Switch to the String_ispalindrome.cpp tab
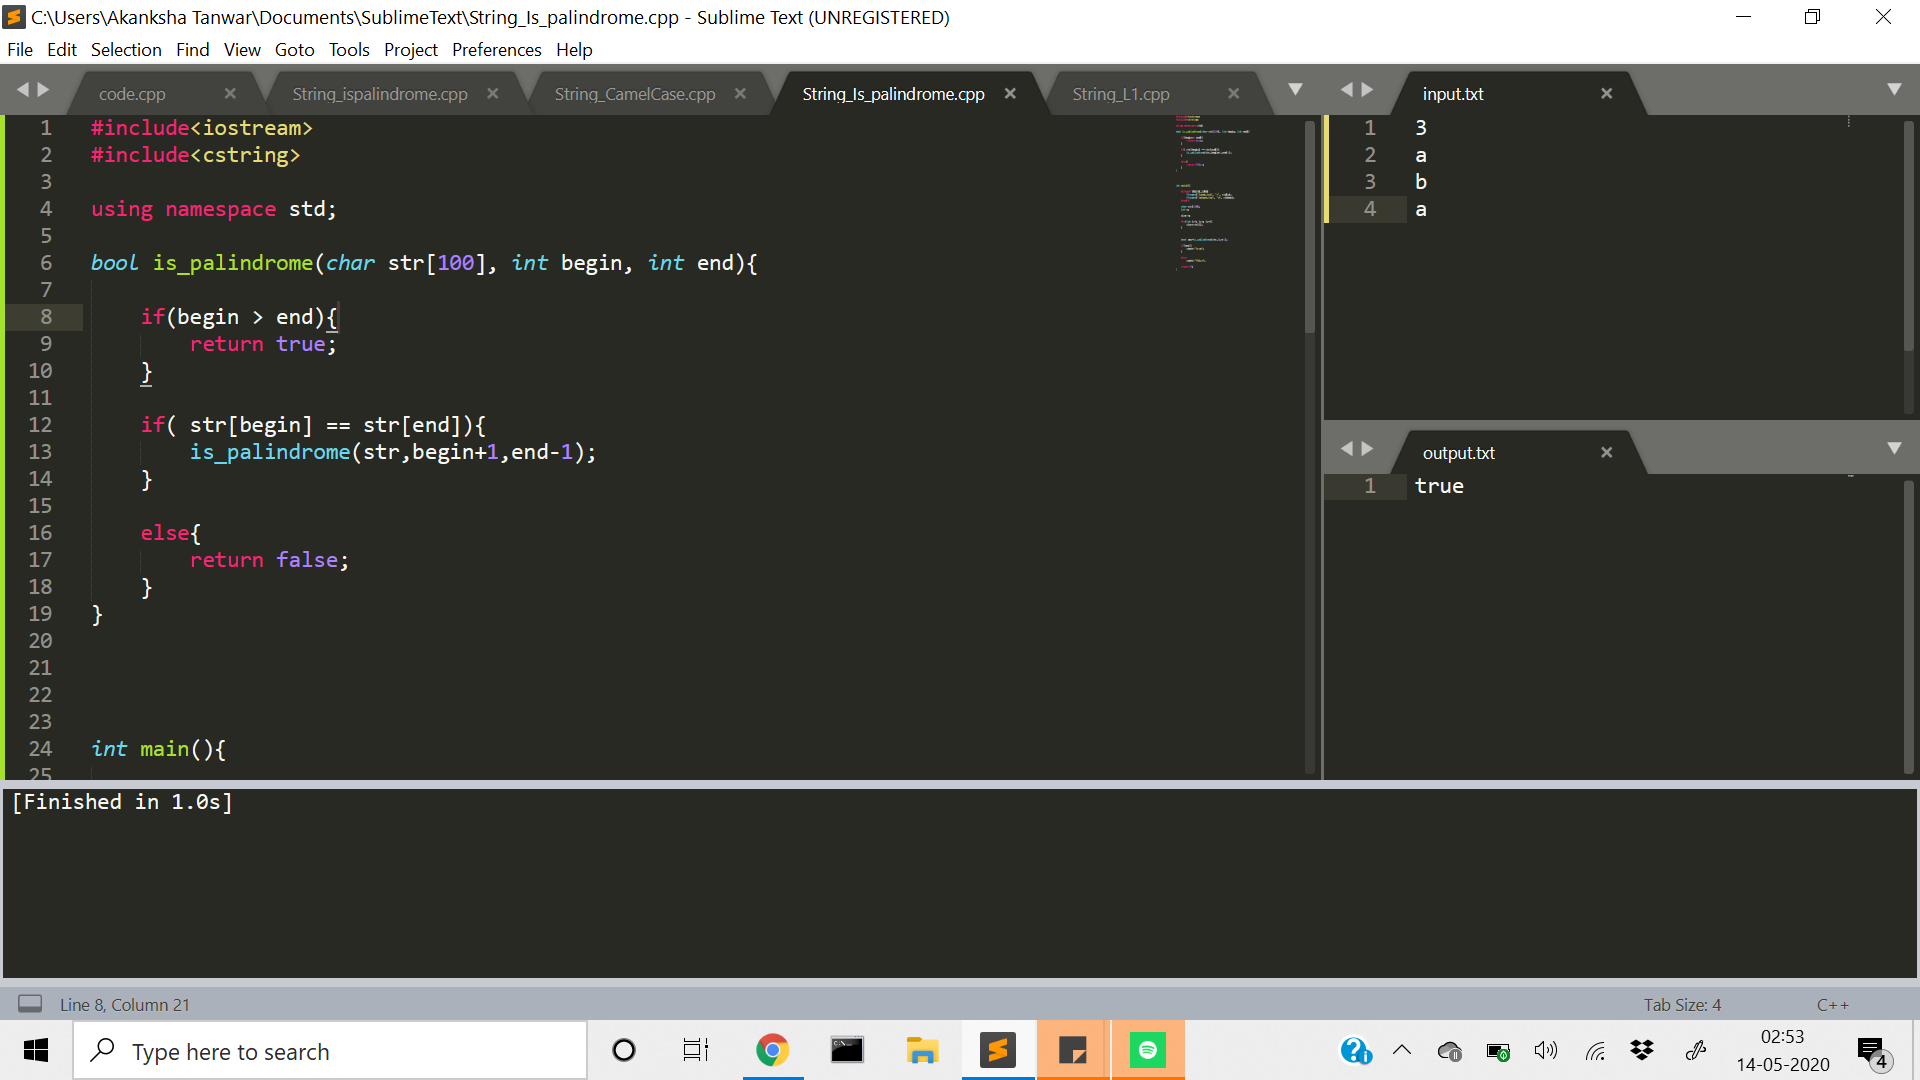 pos(379,93)
